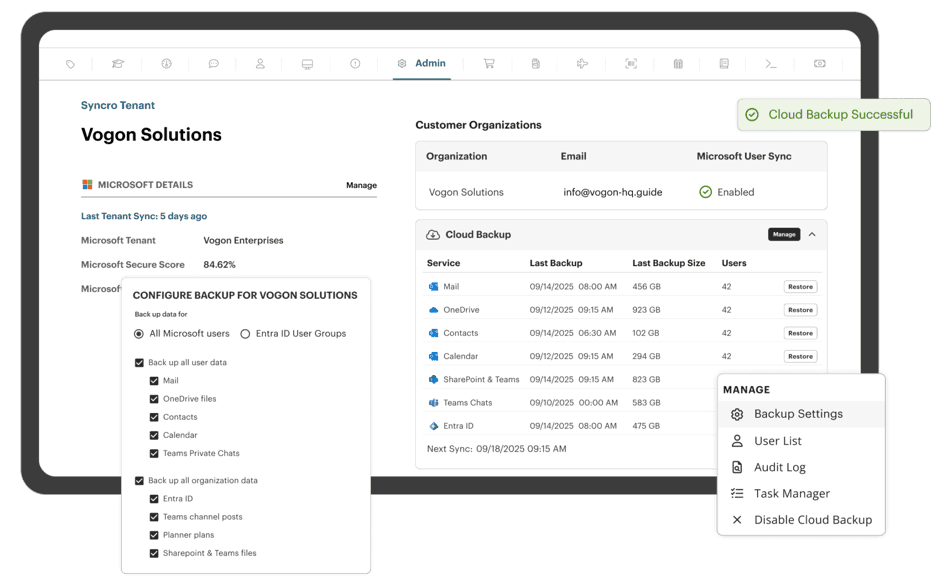Image resolution: width=950 pixels, height=585 pixels.
Task: Choose Task Manager from the Manage menu
Action: (801, 494)
